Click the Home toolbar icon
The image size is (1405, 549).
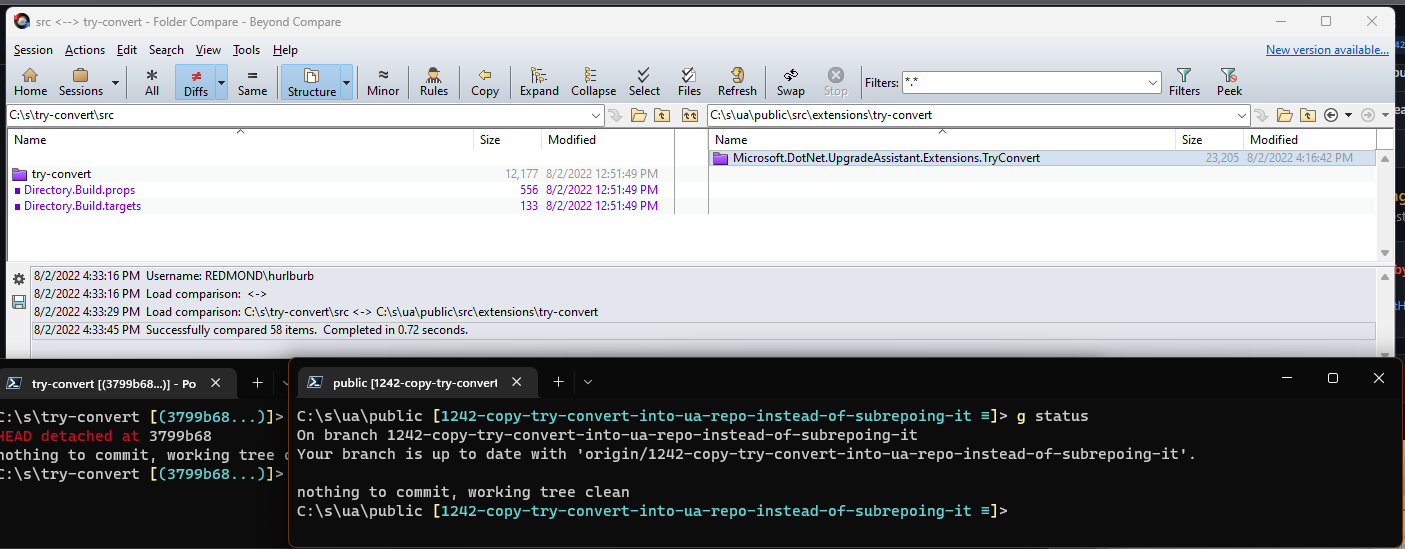30,82
